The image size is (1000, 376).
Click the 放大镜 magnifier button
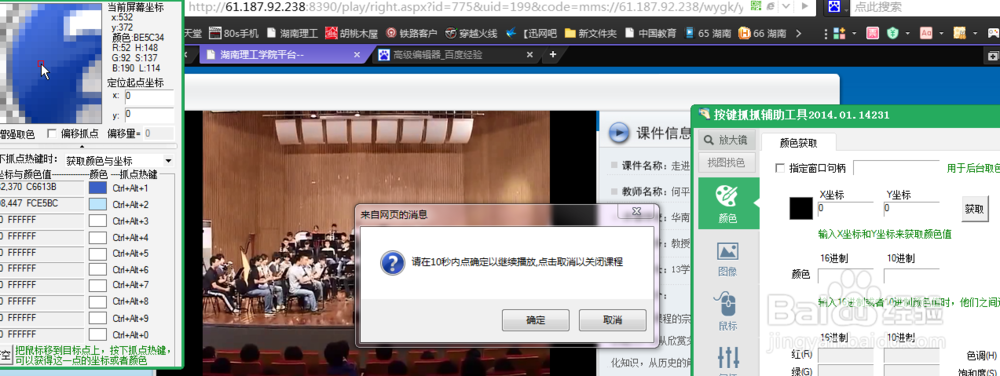click(x=727, y=139)
